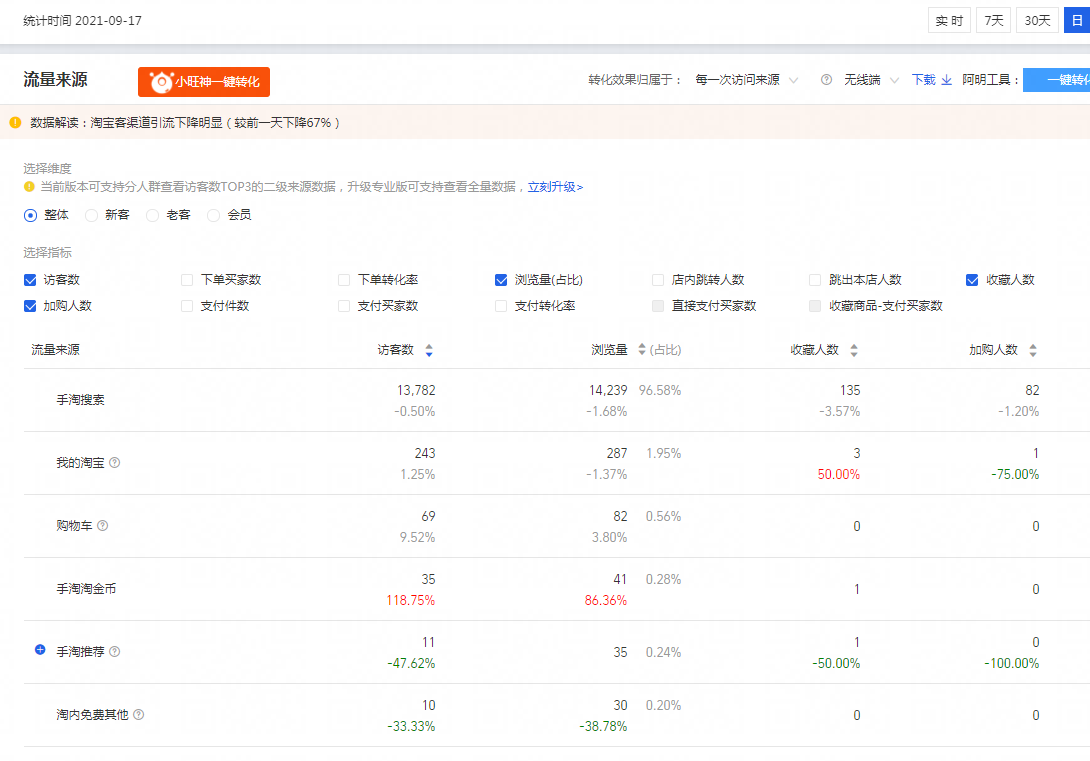This screenshot has width=1090, height=761.
Task: Uncheck 加购人数 checkbox
Action: point(30,306)
